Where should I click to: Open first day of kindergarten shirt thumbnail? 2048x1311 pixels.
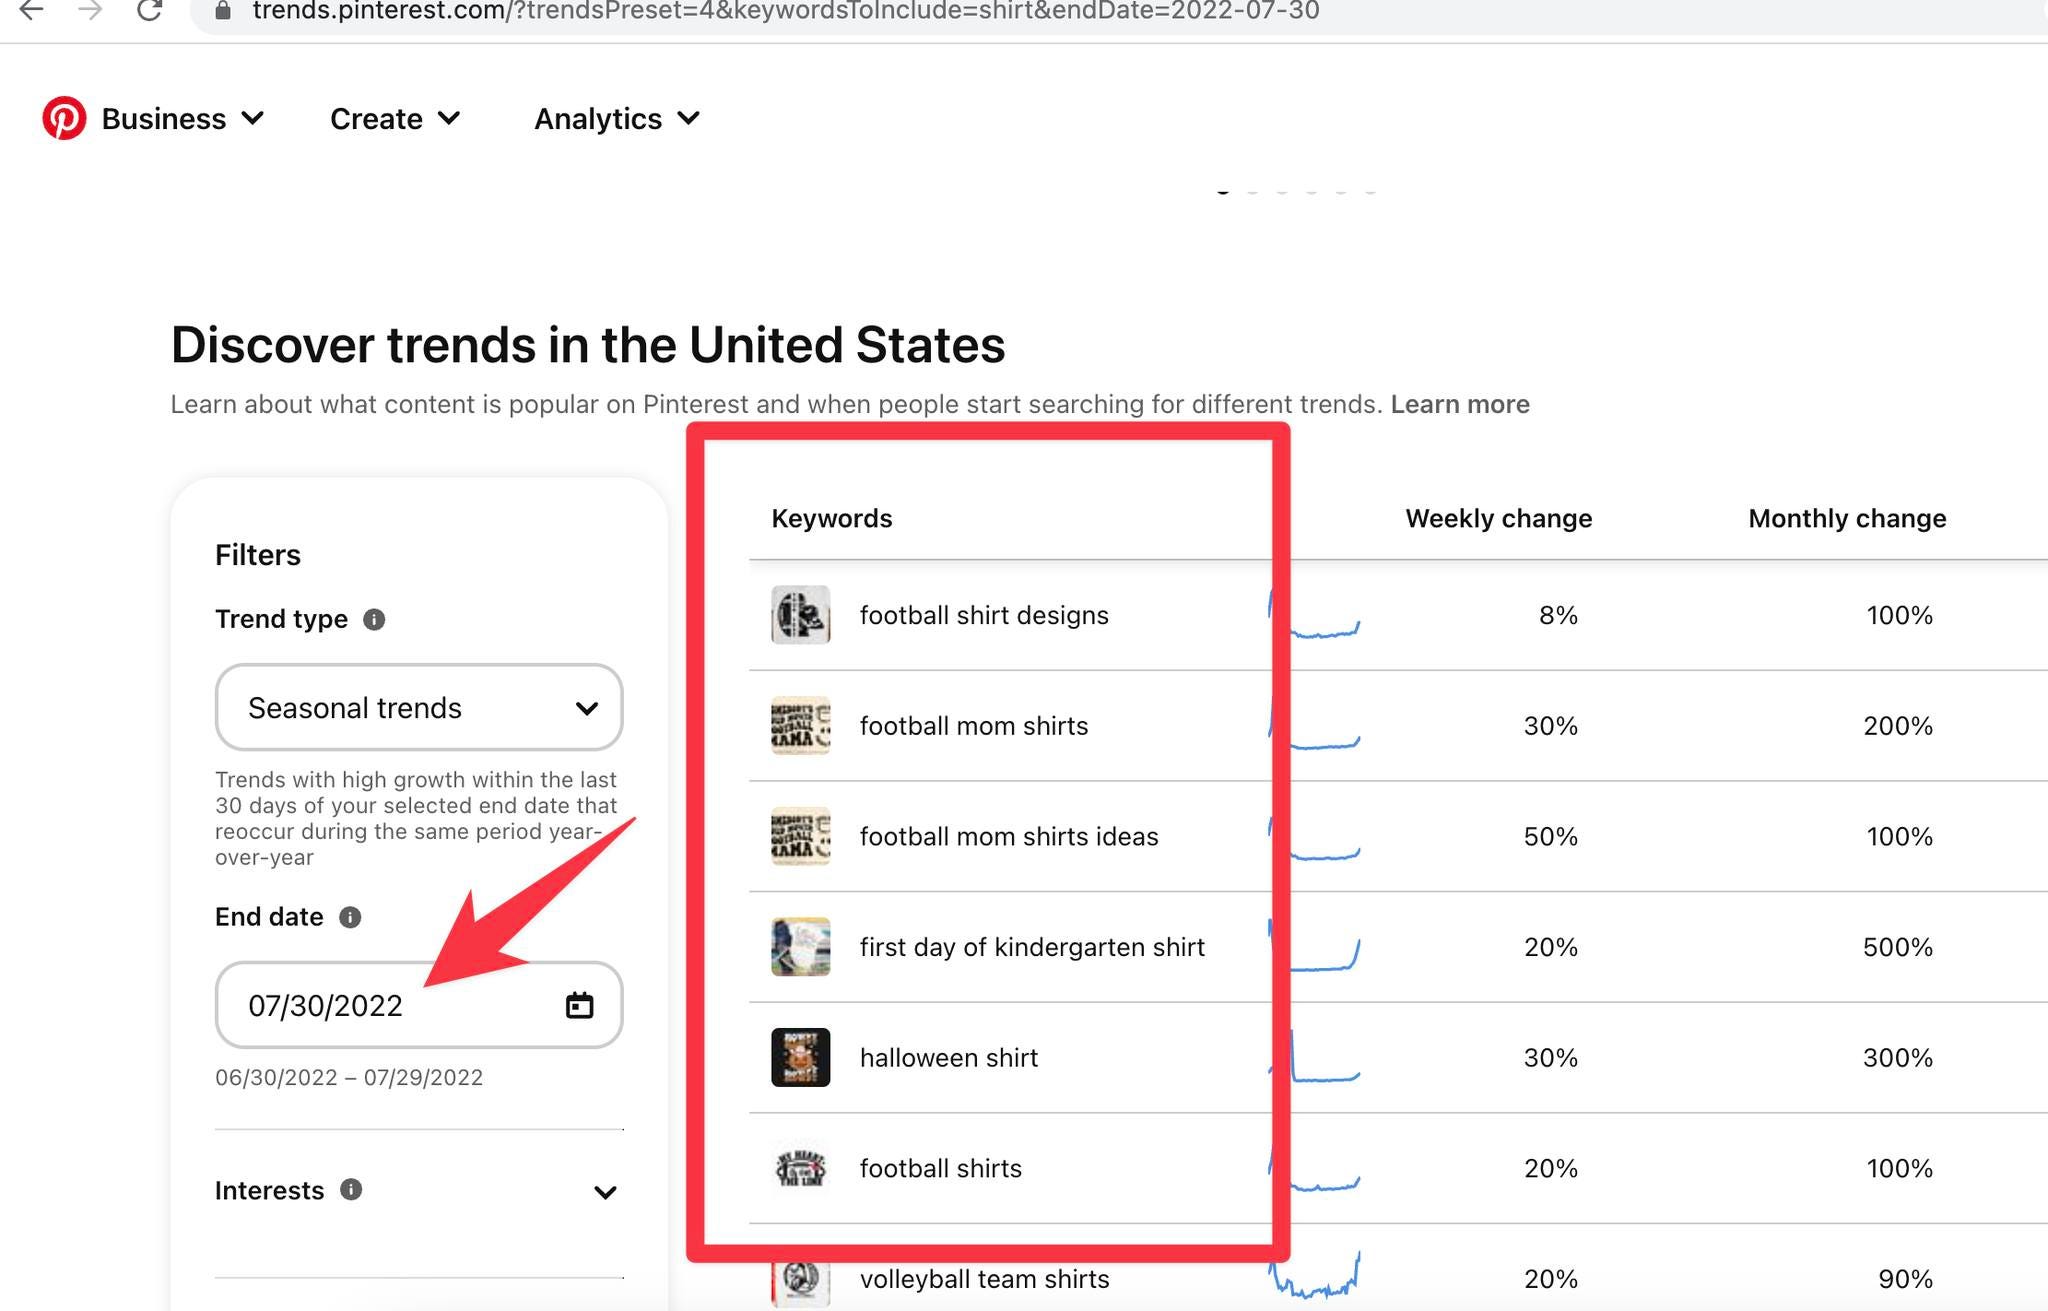point(801,947)
